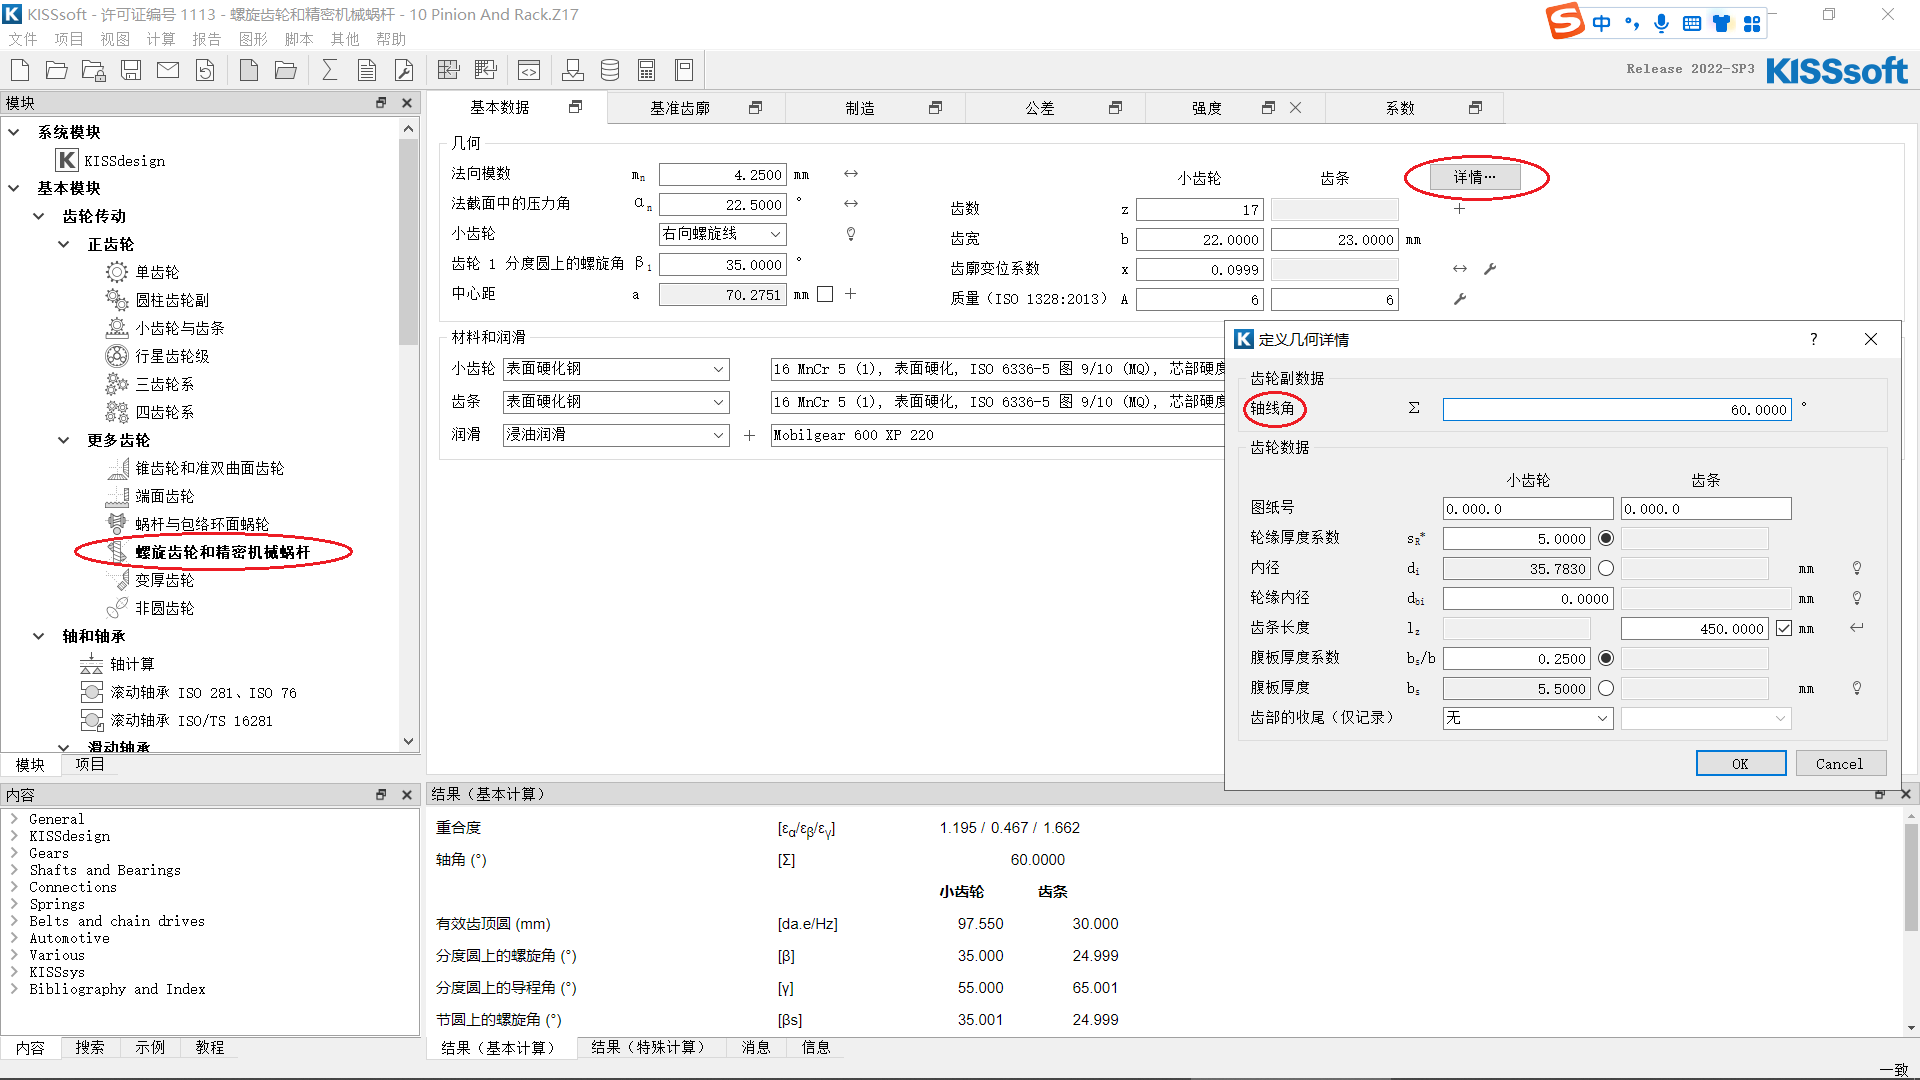Expand the Shafts and Bearings content node
The width and height of the screenshot is (1920, 1080).
coord(14,870)
